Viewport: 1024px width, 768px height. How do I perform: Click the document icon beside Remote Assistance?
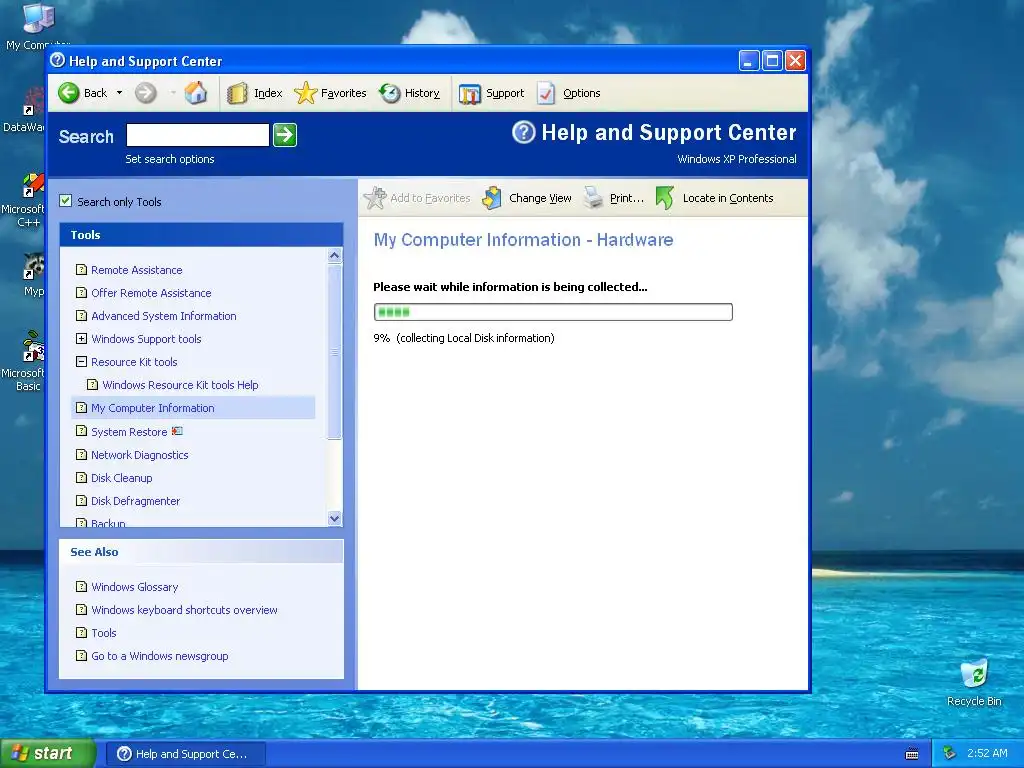81,269
